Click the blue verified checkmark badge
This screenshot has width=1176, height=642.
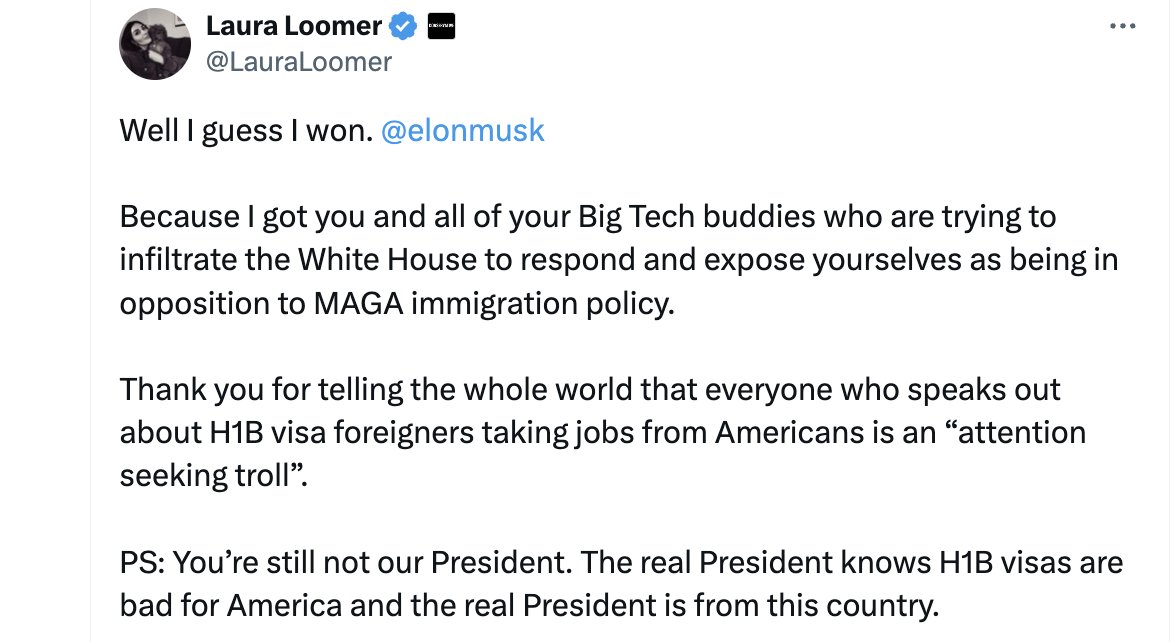(404, 26)
